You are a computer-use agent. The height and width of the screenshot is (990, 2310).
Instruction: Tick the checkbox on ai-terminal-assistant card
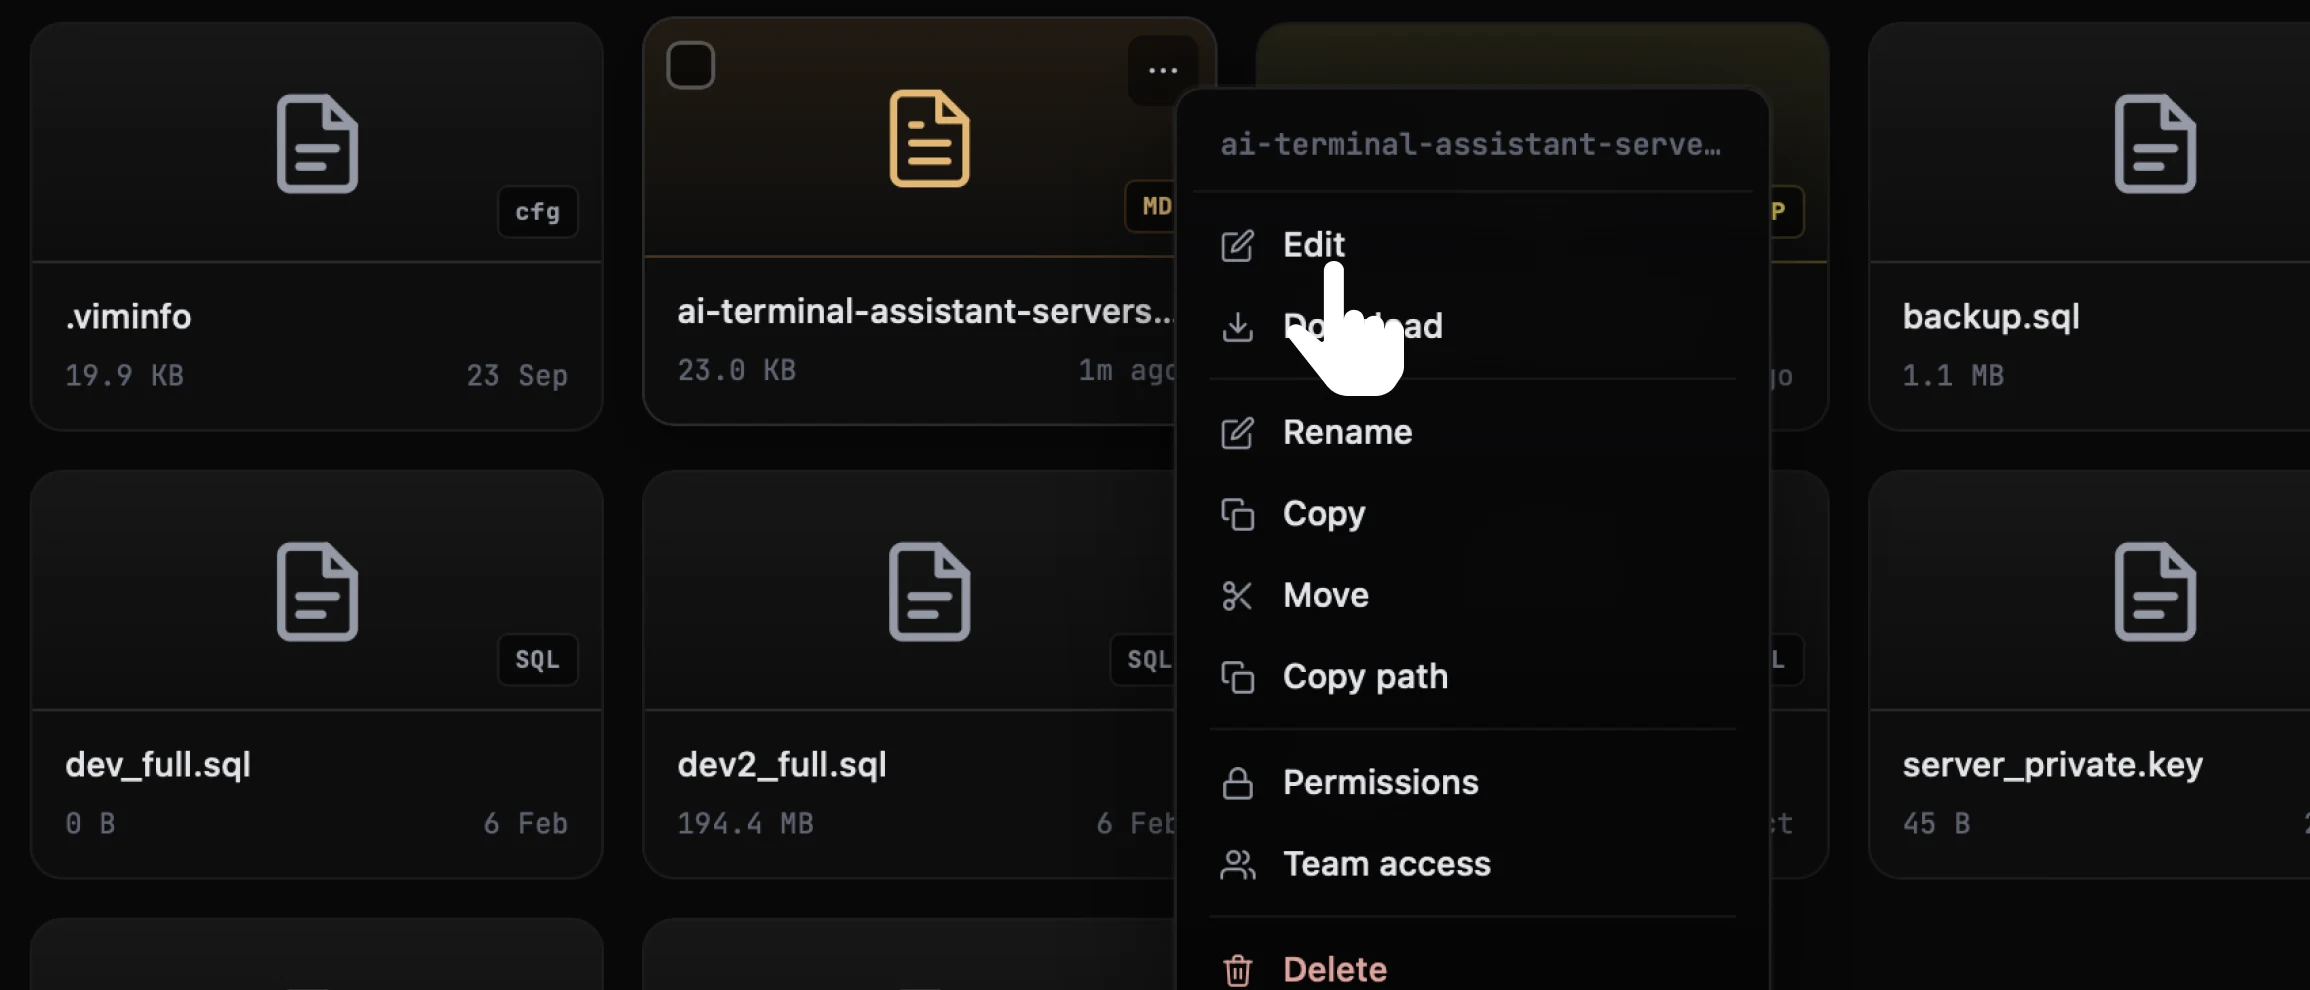coord(691,65)
